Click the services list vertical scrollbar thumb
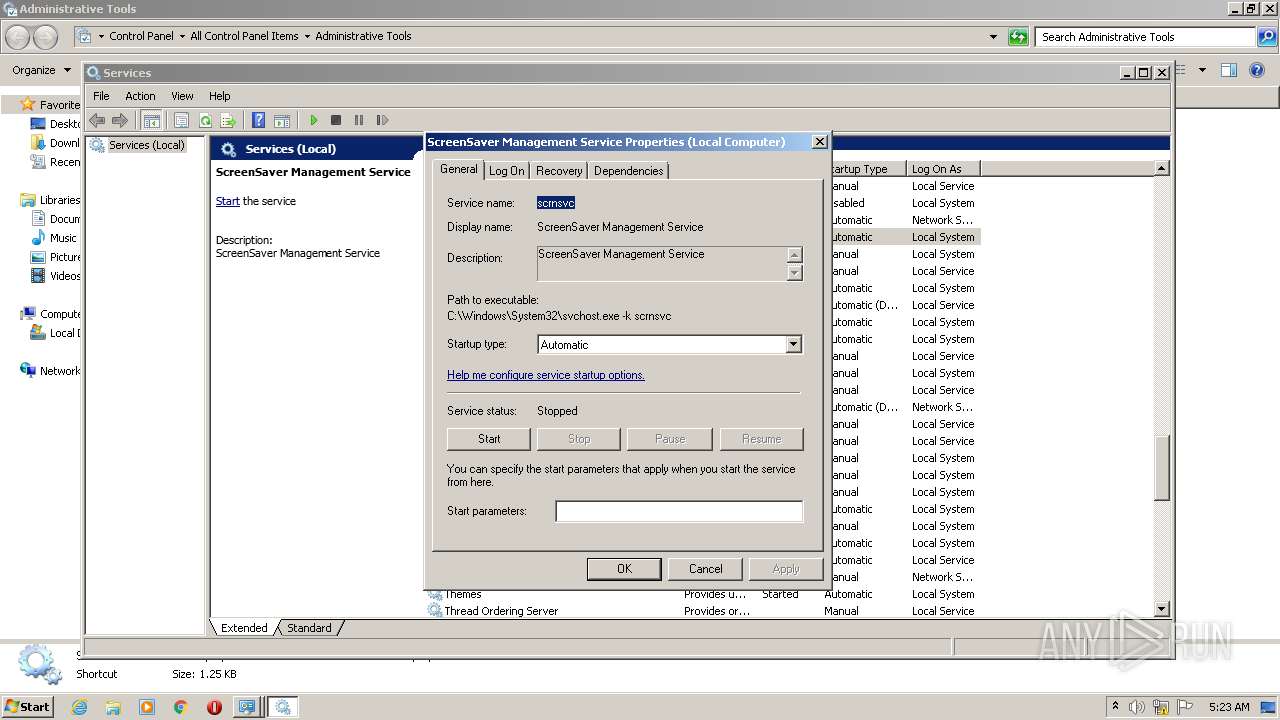The image size is (1280, 720). point(1161,468)
